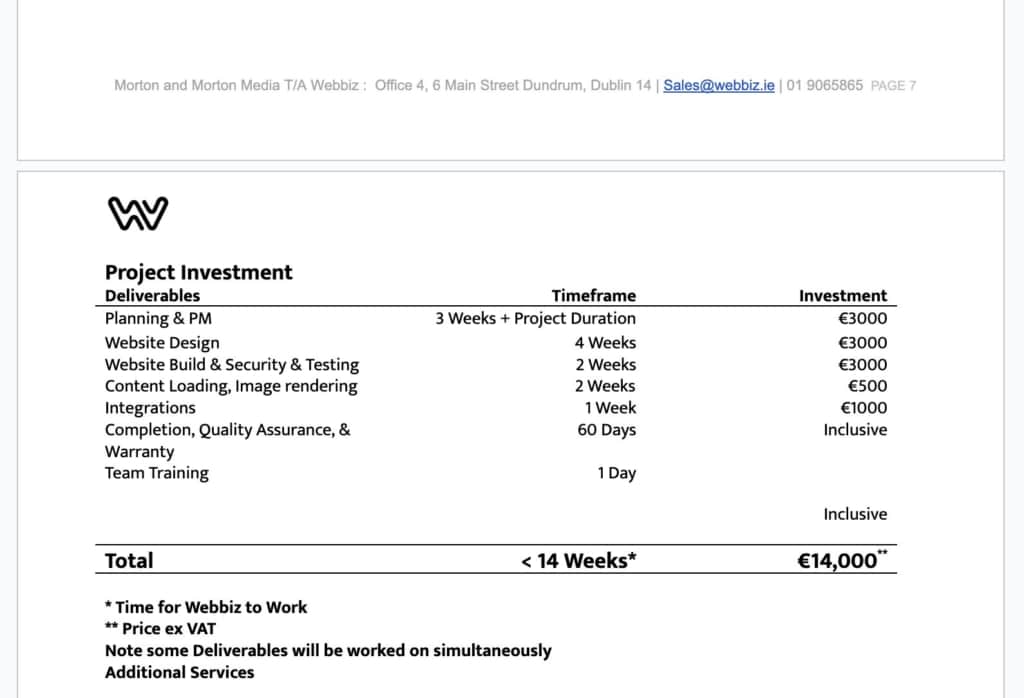This screenshot has width=1024, height=698.
Task: Select the Team Training deliverable
Action: (157, 473)
